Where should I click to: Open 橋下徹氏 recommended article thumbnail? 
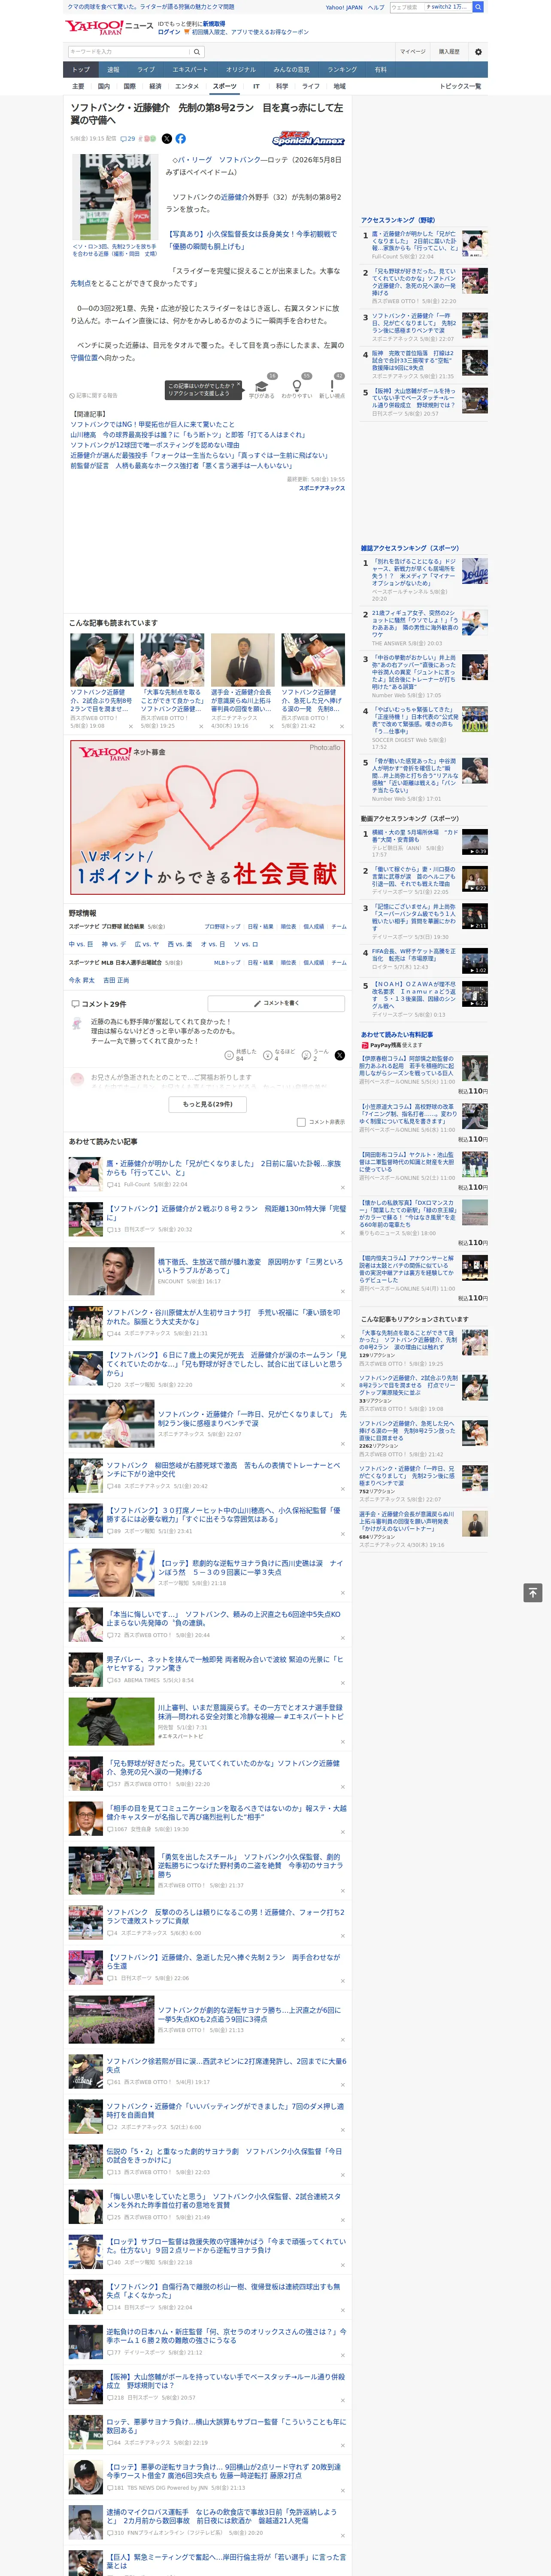[x=111, y=1271]
